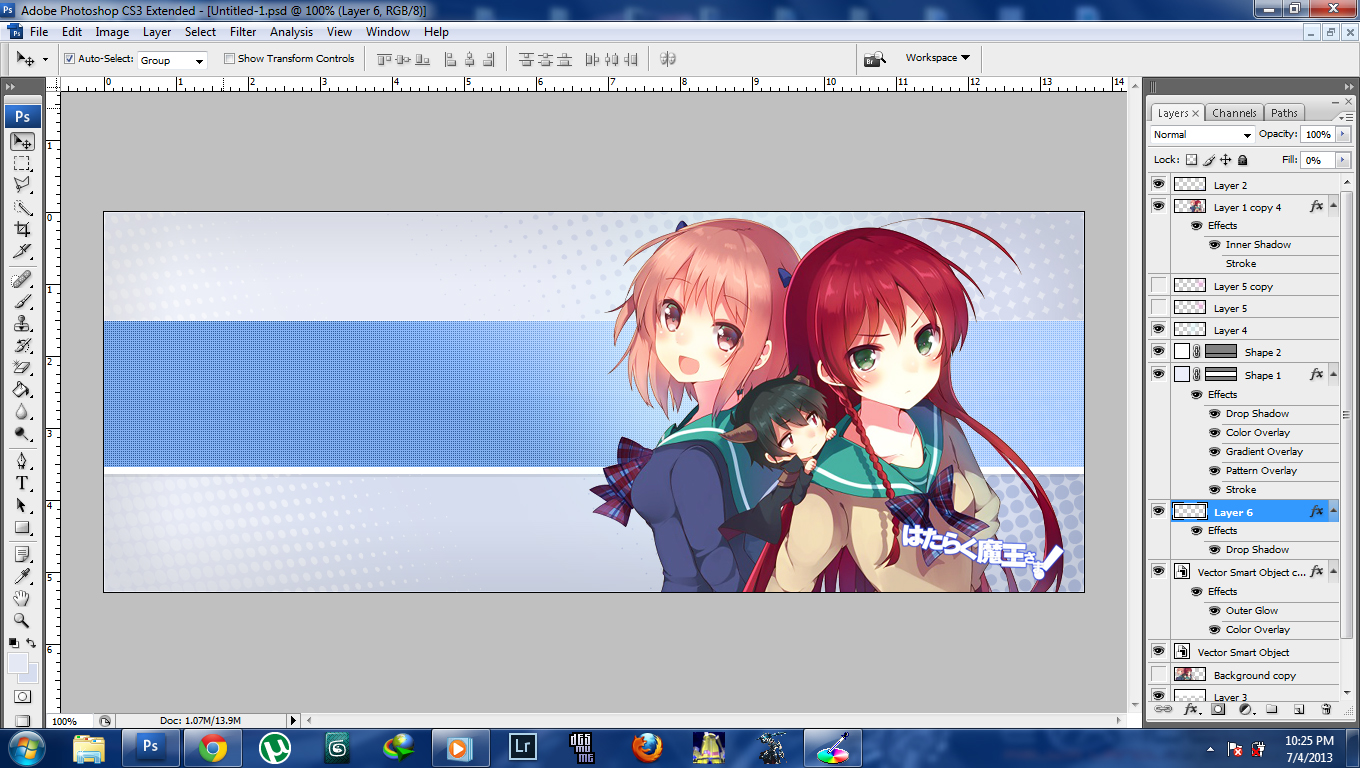Select the Paint Bucket tool
This screenshot has height=768, width=1360.
pos(22,389)
